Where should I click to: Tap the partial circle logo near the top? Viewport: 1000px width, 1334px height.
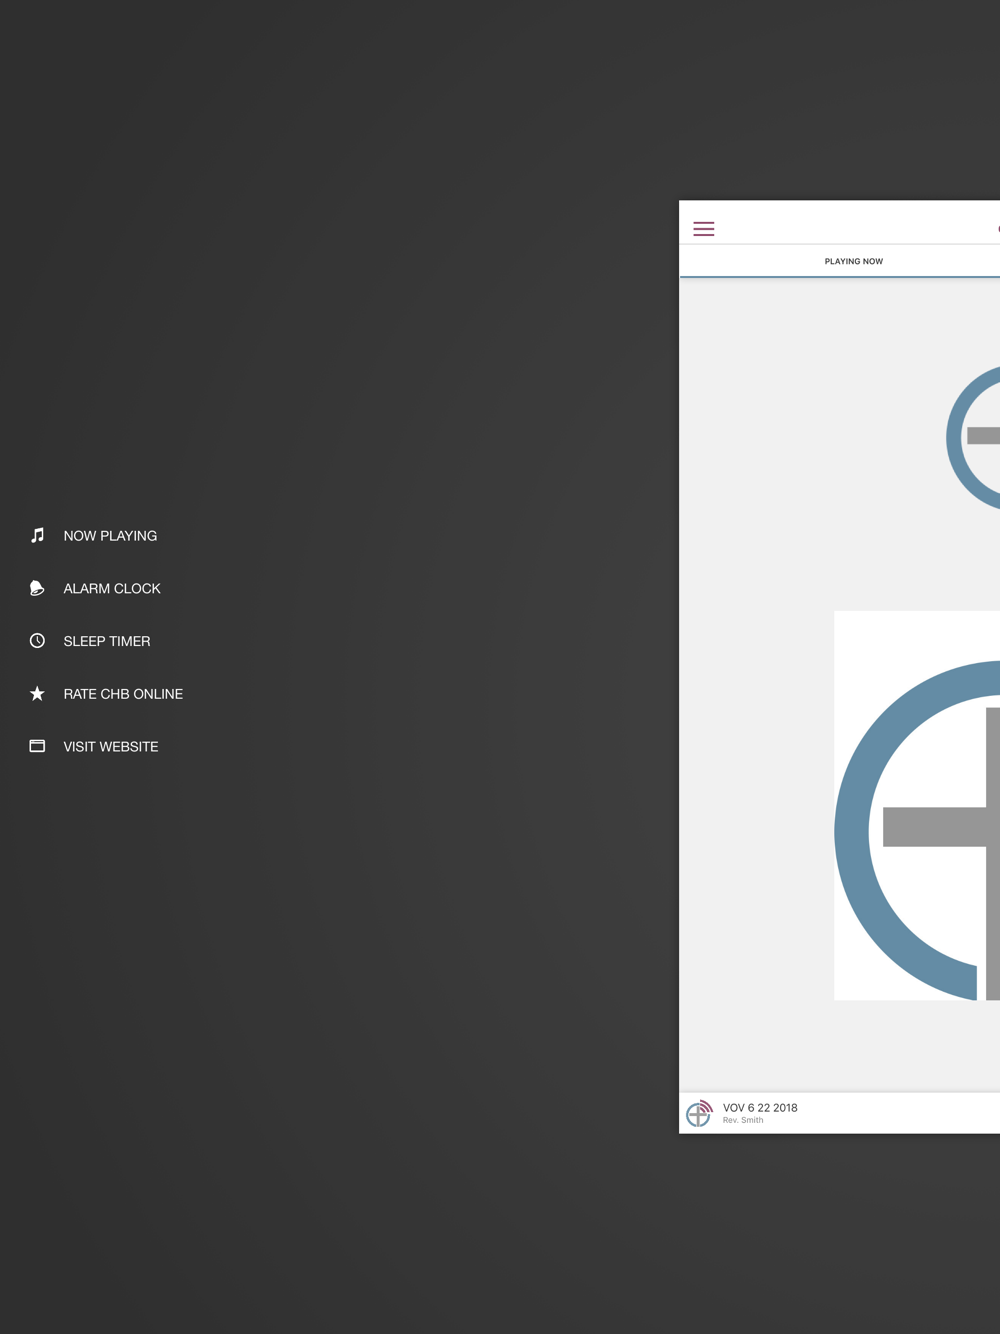973,437
